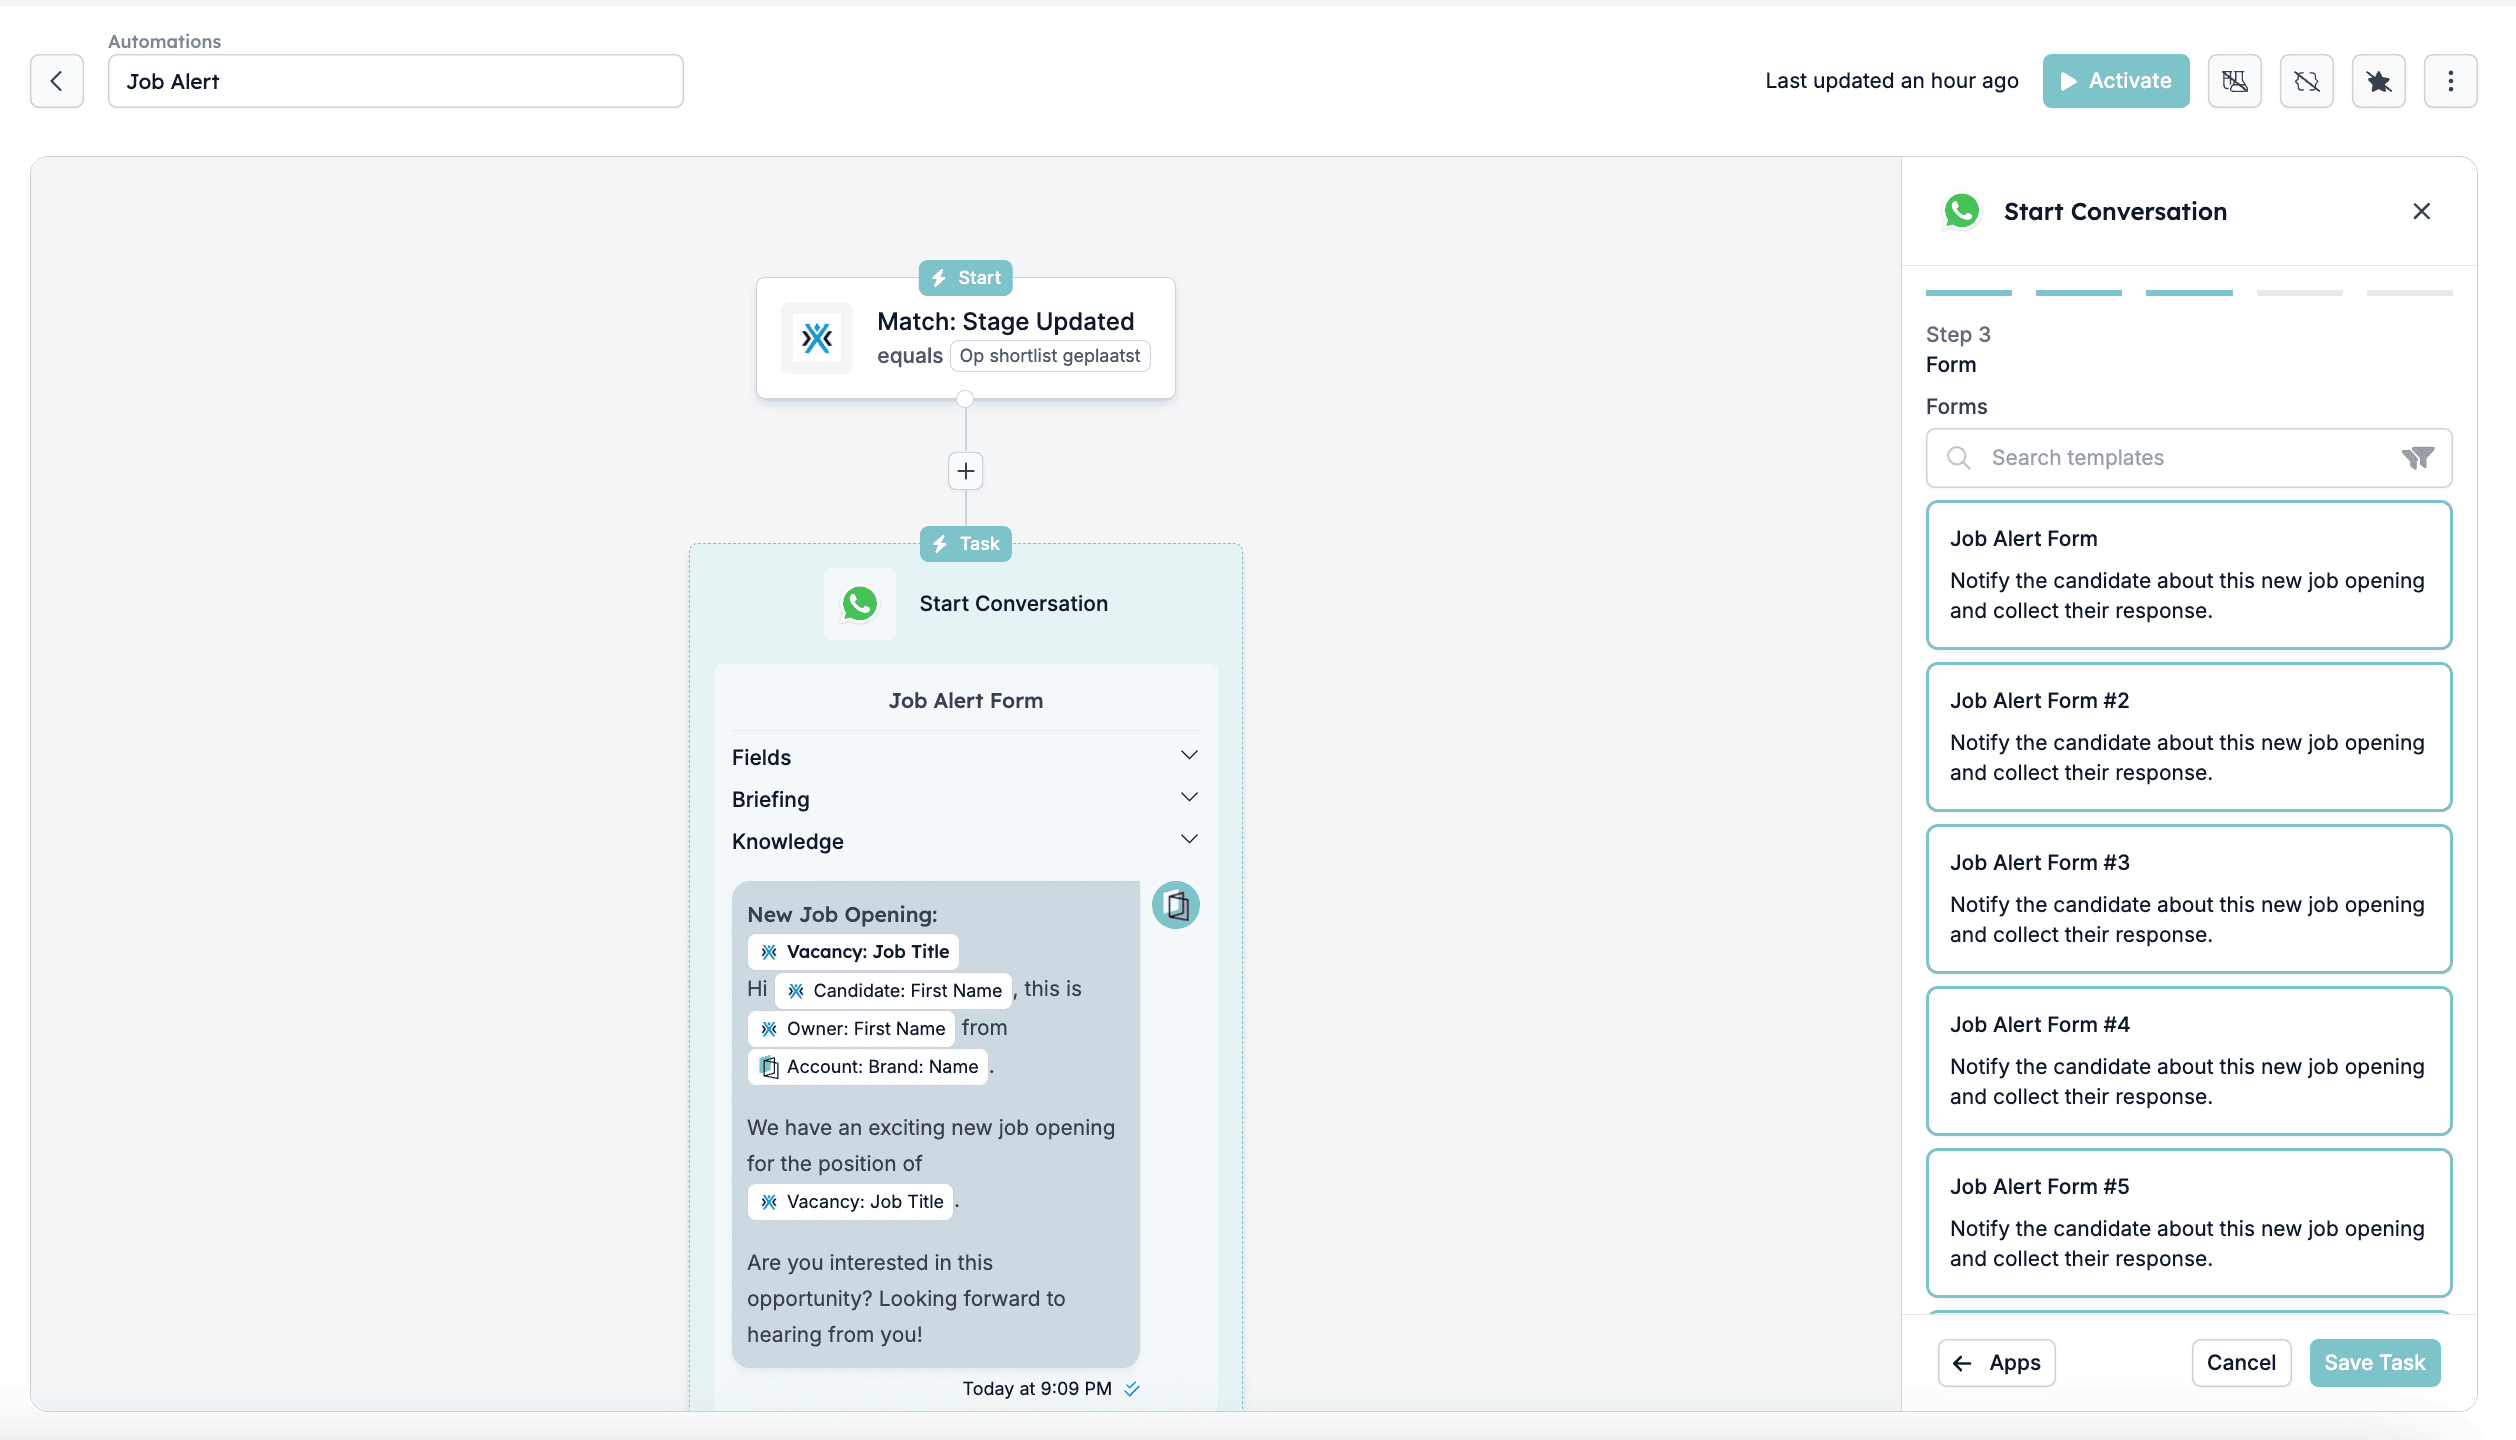Activate the automation

(2115, 81)
